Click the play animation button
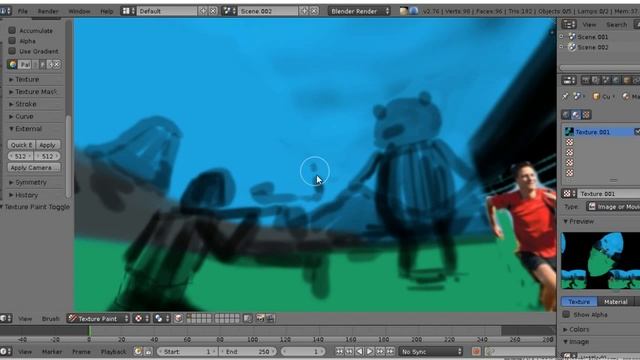This screenshot has height=360, width=640. click(x=369, y=351)
